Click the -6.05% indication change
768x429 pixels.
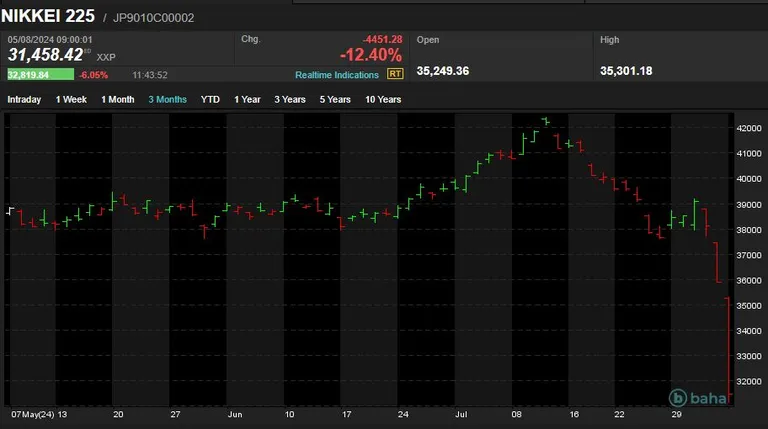[x=94, y=75]
